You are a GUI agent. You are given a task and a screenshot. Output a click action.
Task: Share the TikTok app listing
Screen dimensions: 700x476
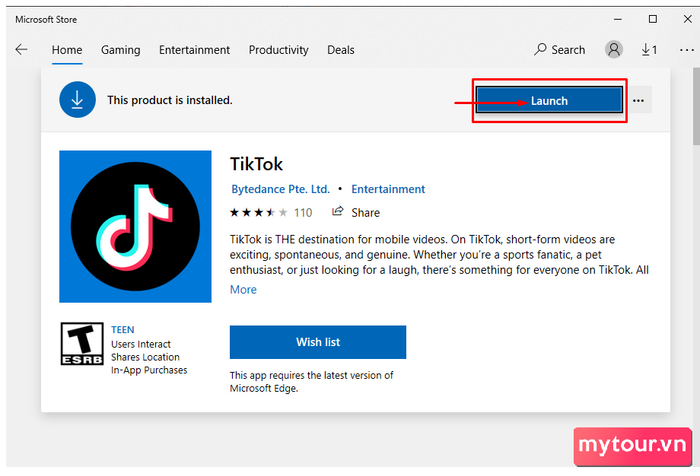356,212
